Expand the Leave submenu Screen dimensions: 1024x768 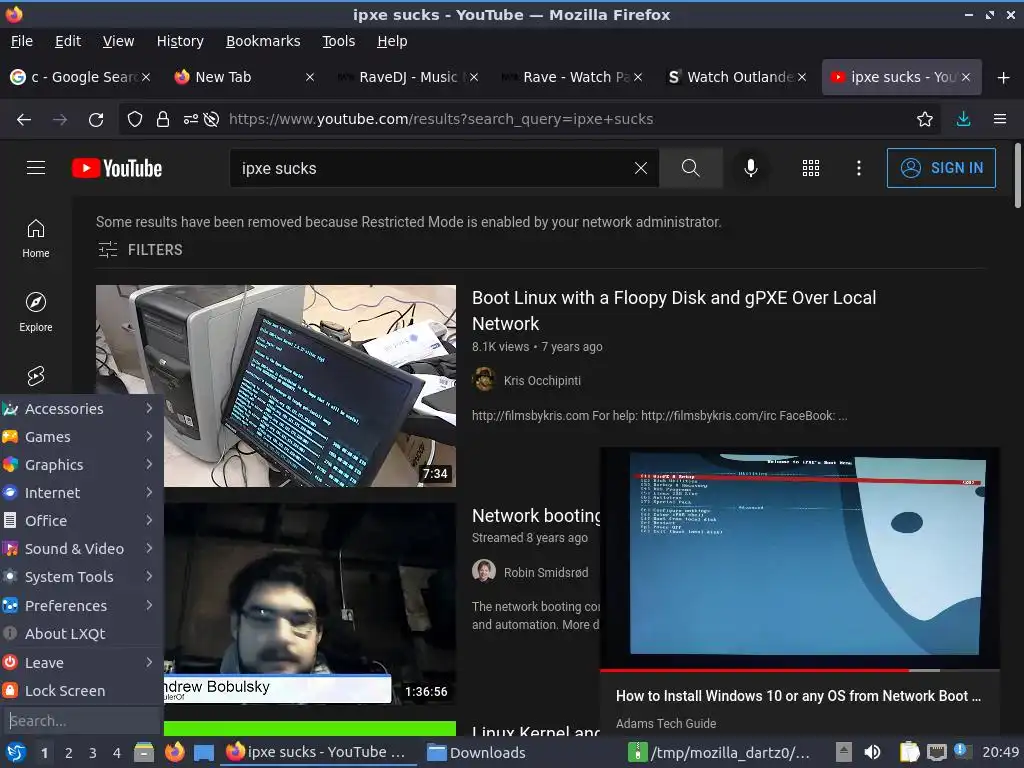(81, 663)
